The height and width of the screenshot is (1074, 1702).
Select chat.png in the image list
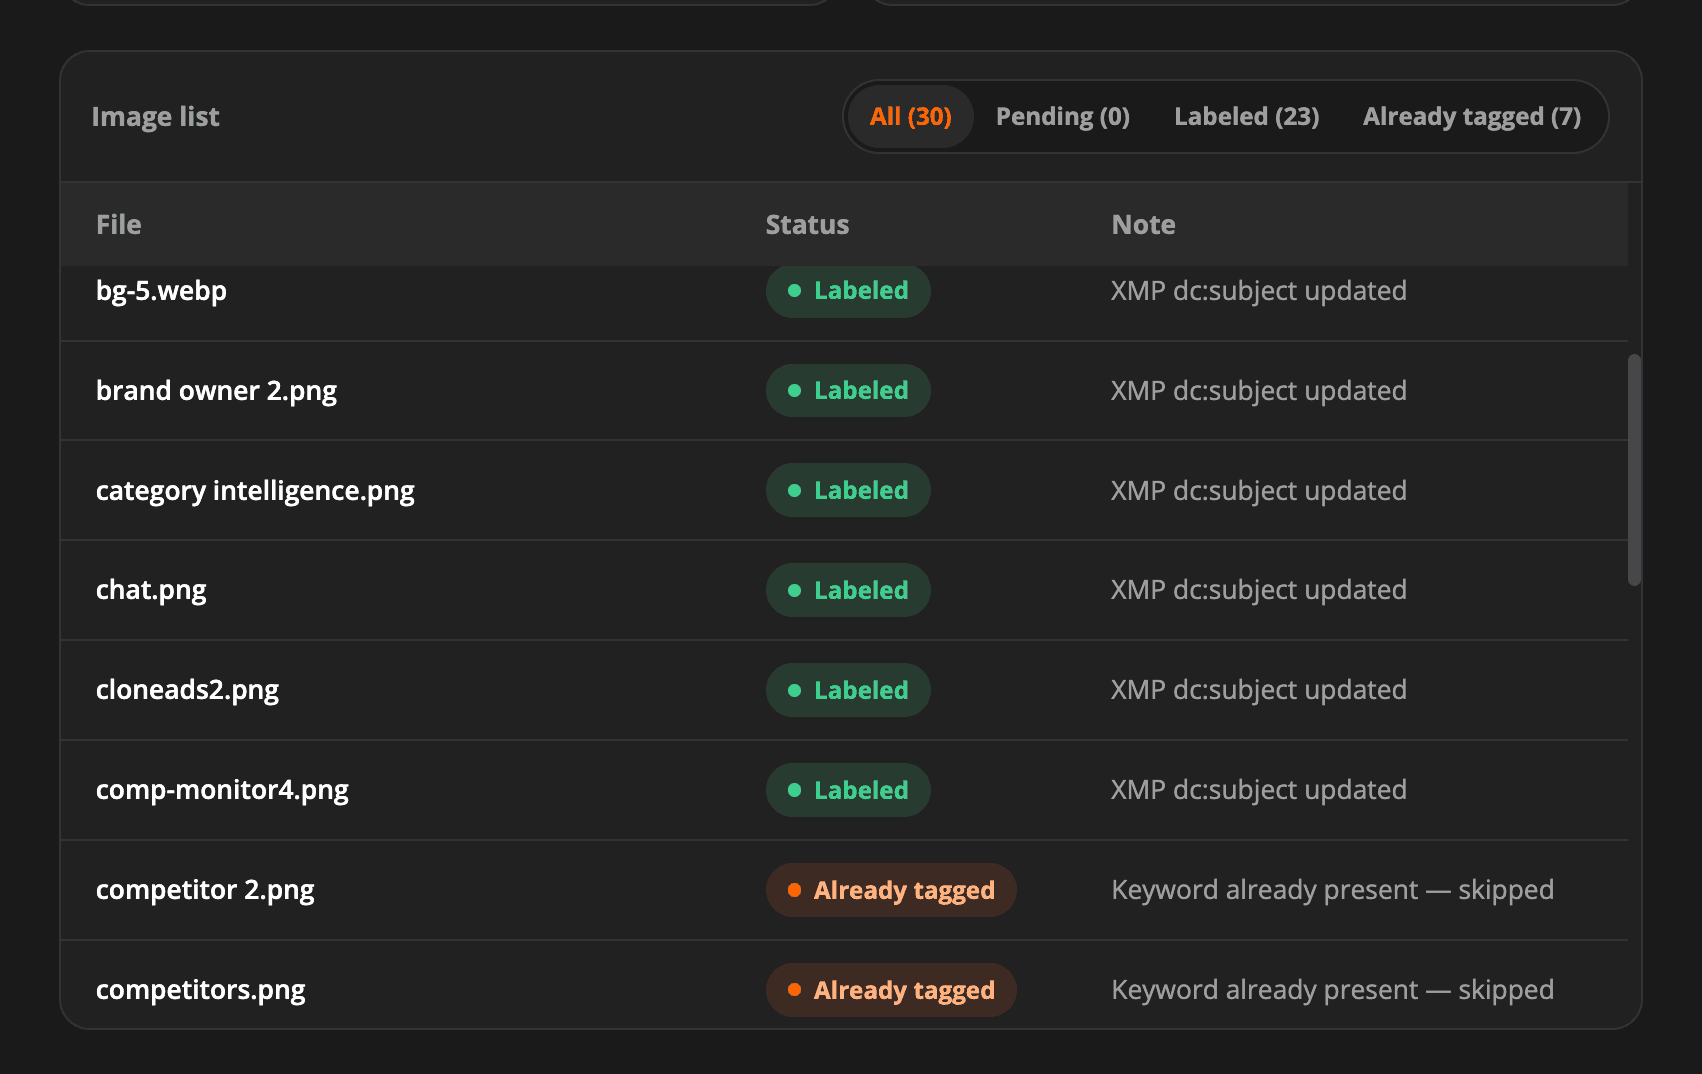[844, 590]
